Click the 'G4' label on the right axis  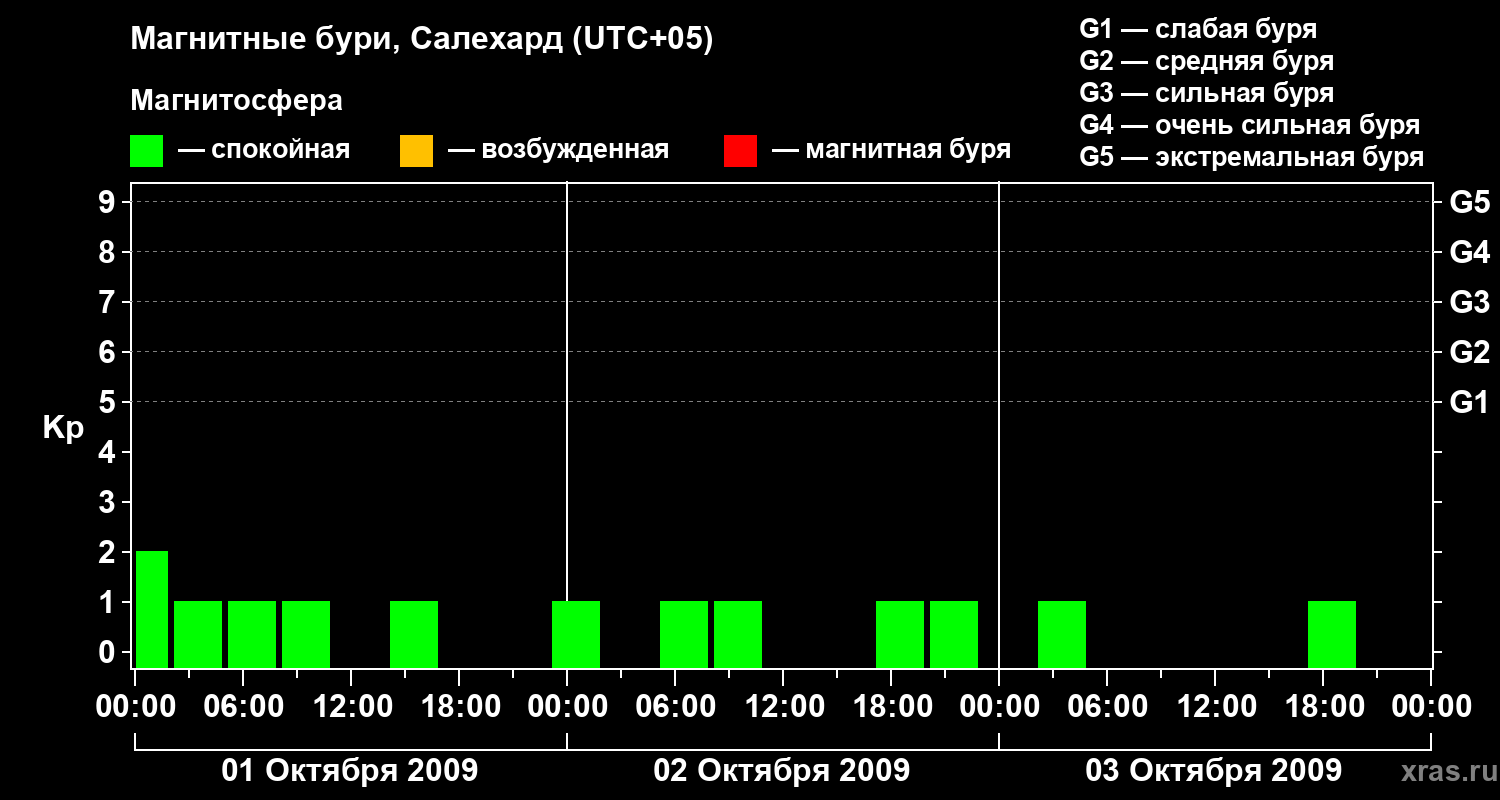(x=1469, y=252)
